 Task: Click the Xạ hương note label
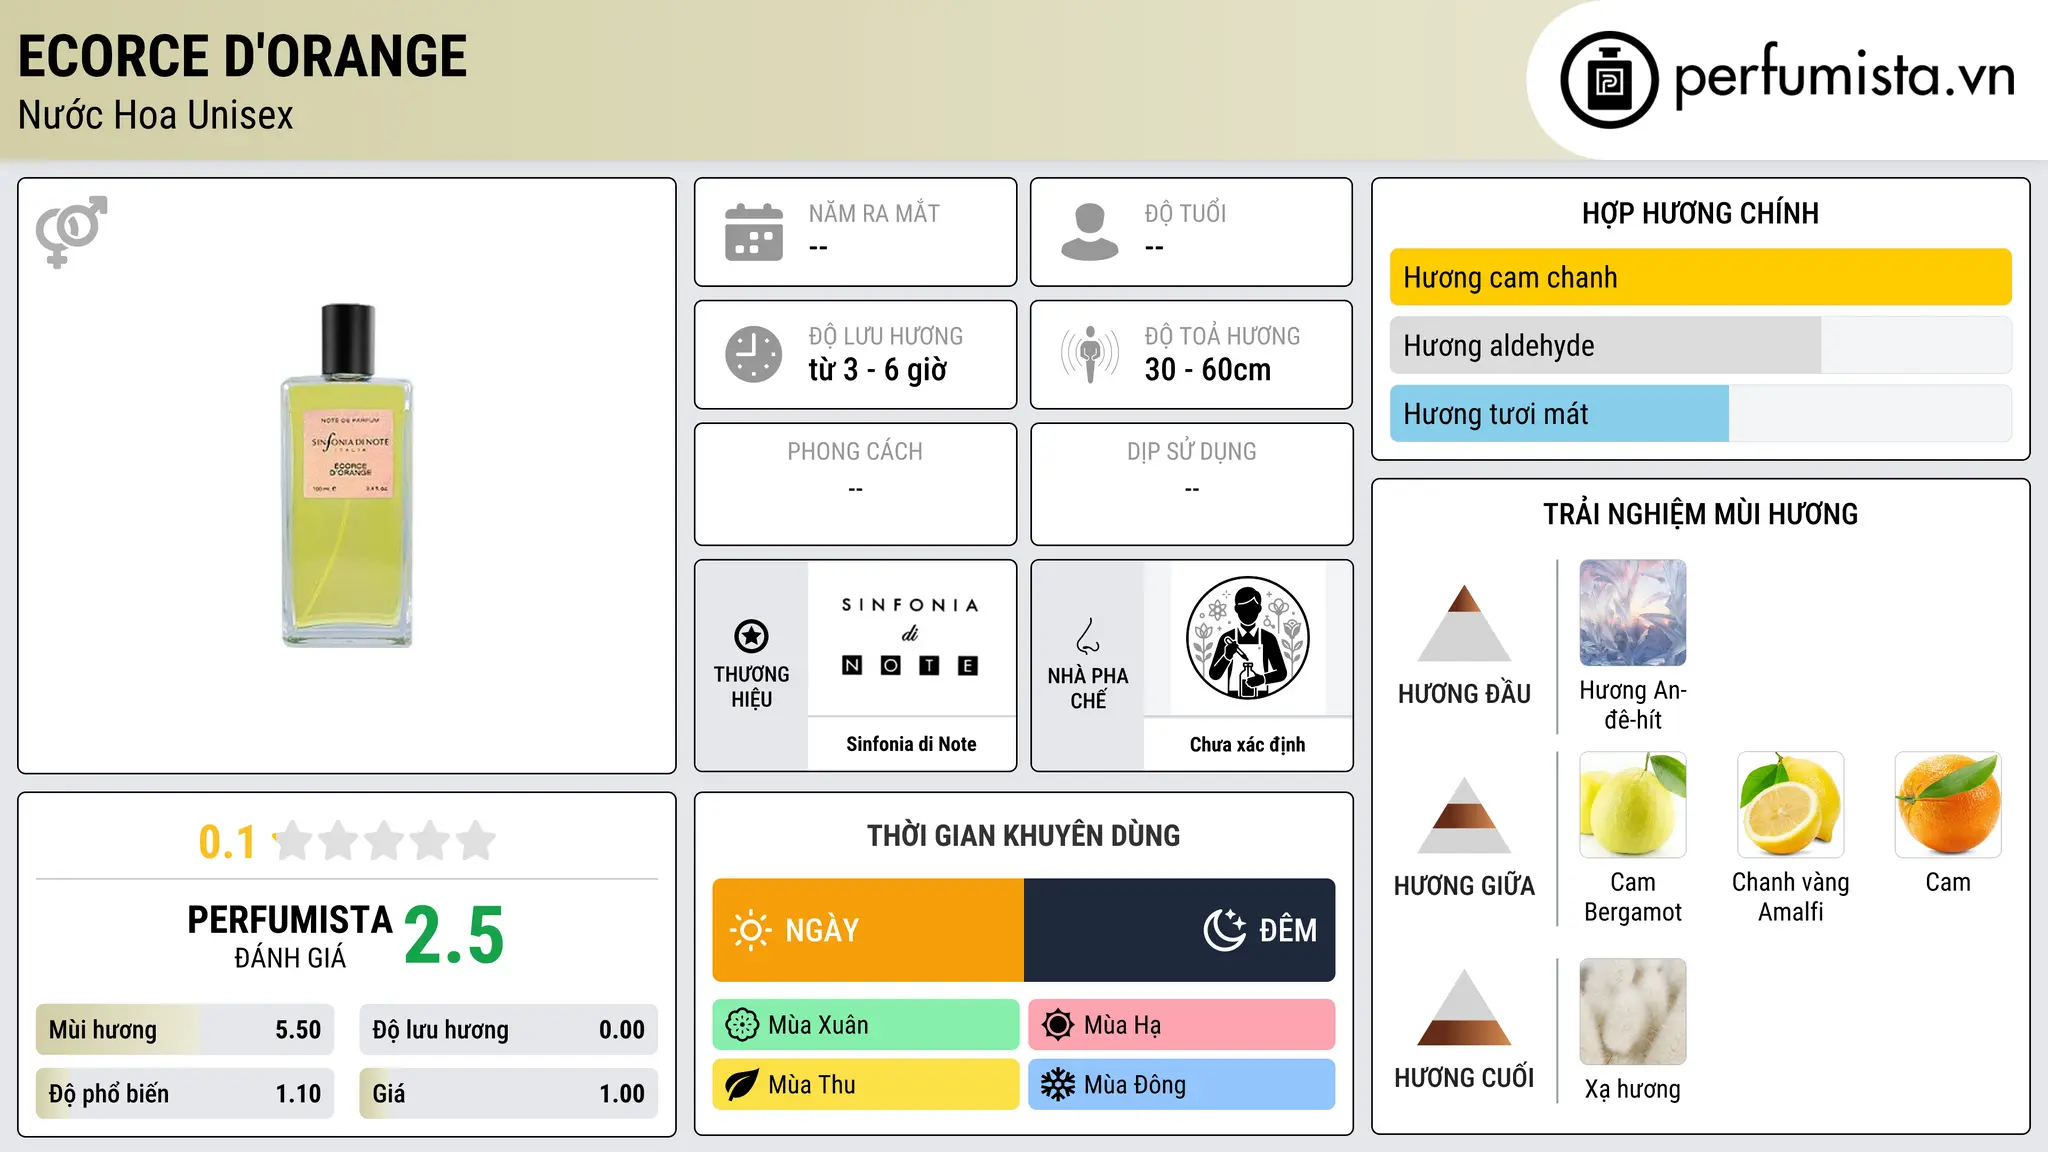(x=1632, y=1089)
